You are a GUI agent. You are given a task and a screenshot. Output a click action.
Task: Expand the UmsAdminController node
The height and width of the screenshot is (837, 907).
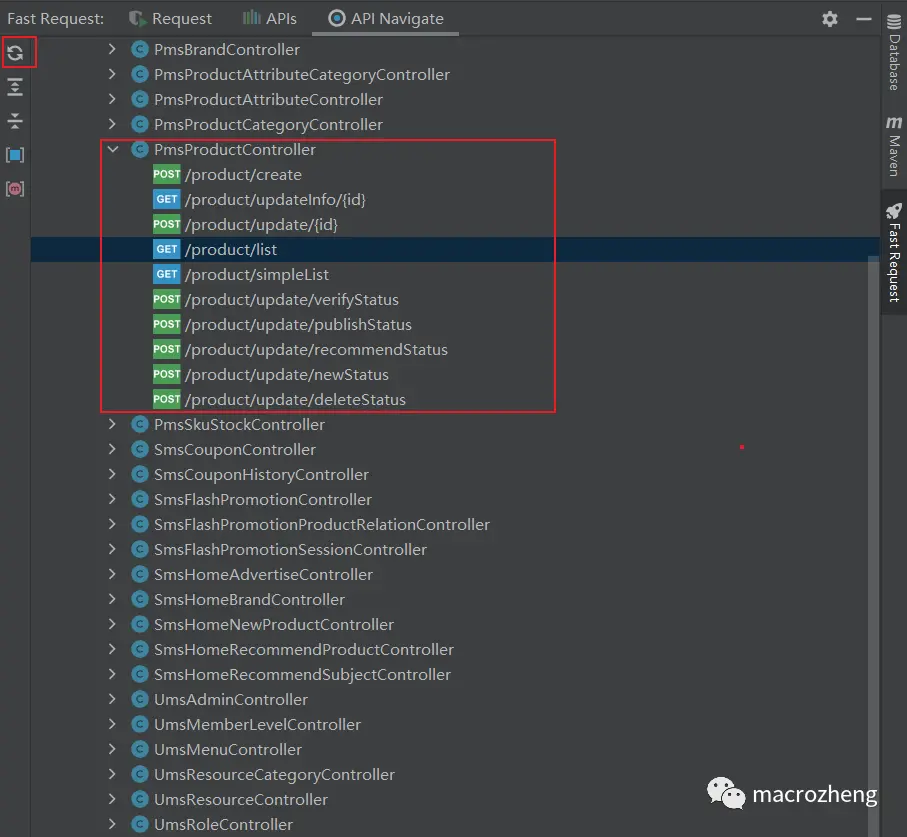(112, 699)
